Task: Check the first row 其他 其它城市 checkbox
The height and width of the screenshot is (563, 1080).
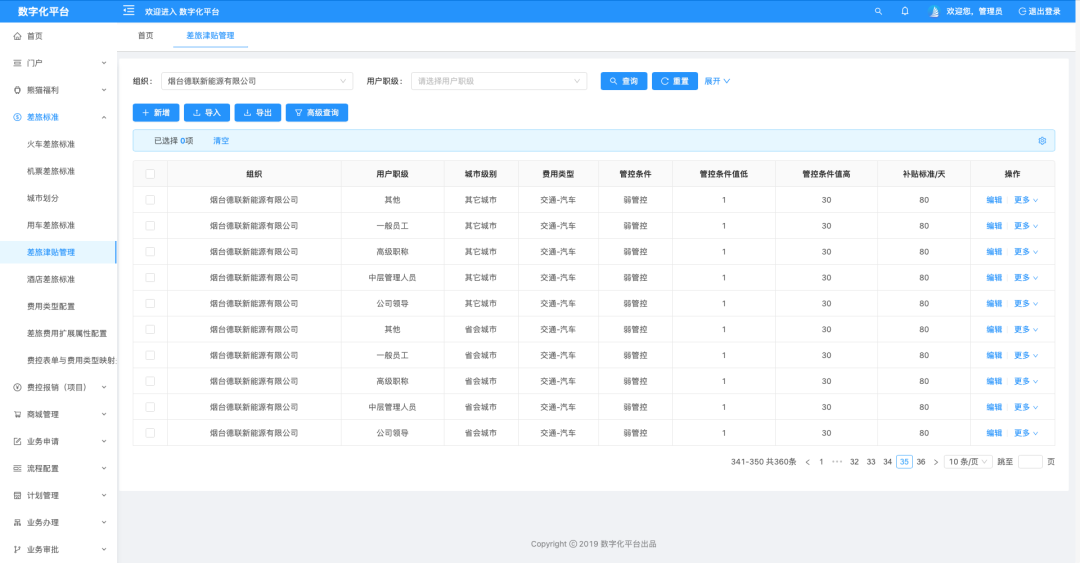Action: (150, 200)
